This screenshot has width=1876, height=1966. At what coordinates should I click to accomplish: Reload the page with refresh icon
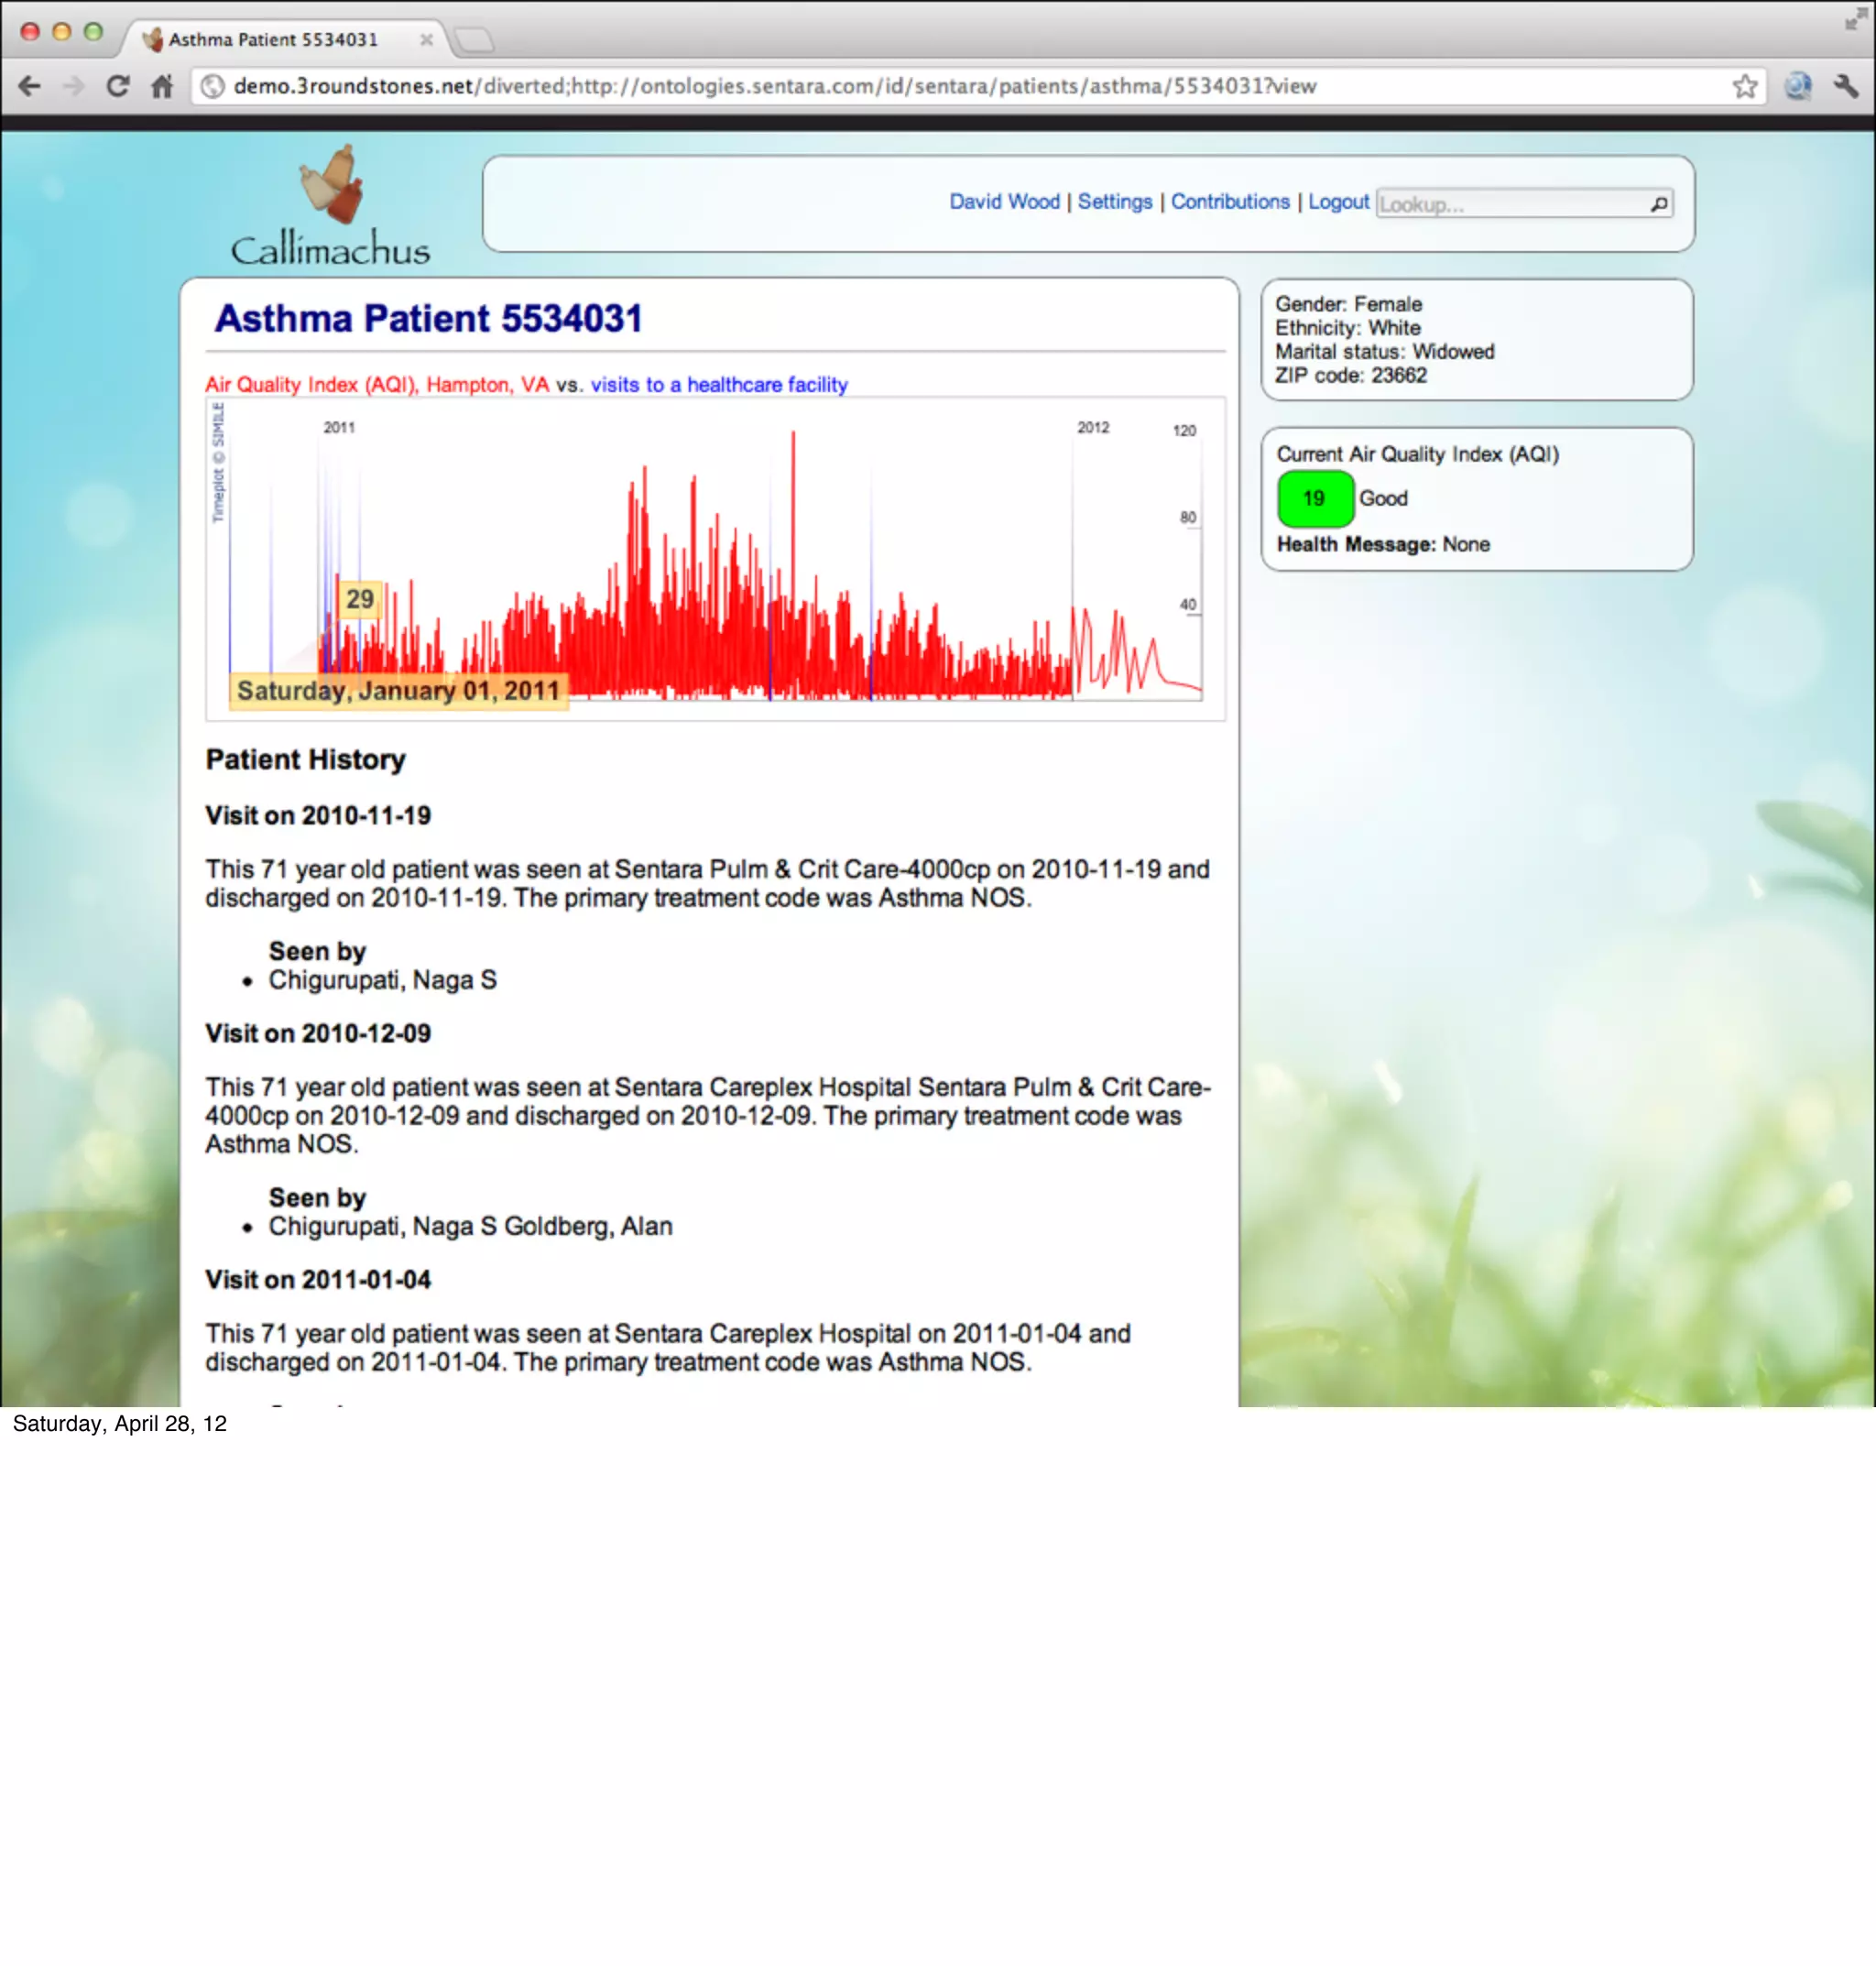[118, 86]
